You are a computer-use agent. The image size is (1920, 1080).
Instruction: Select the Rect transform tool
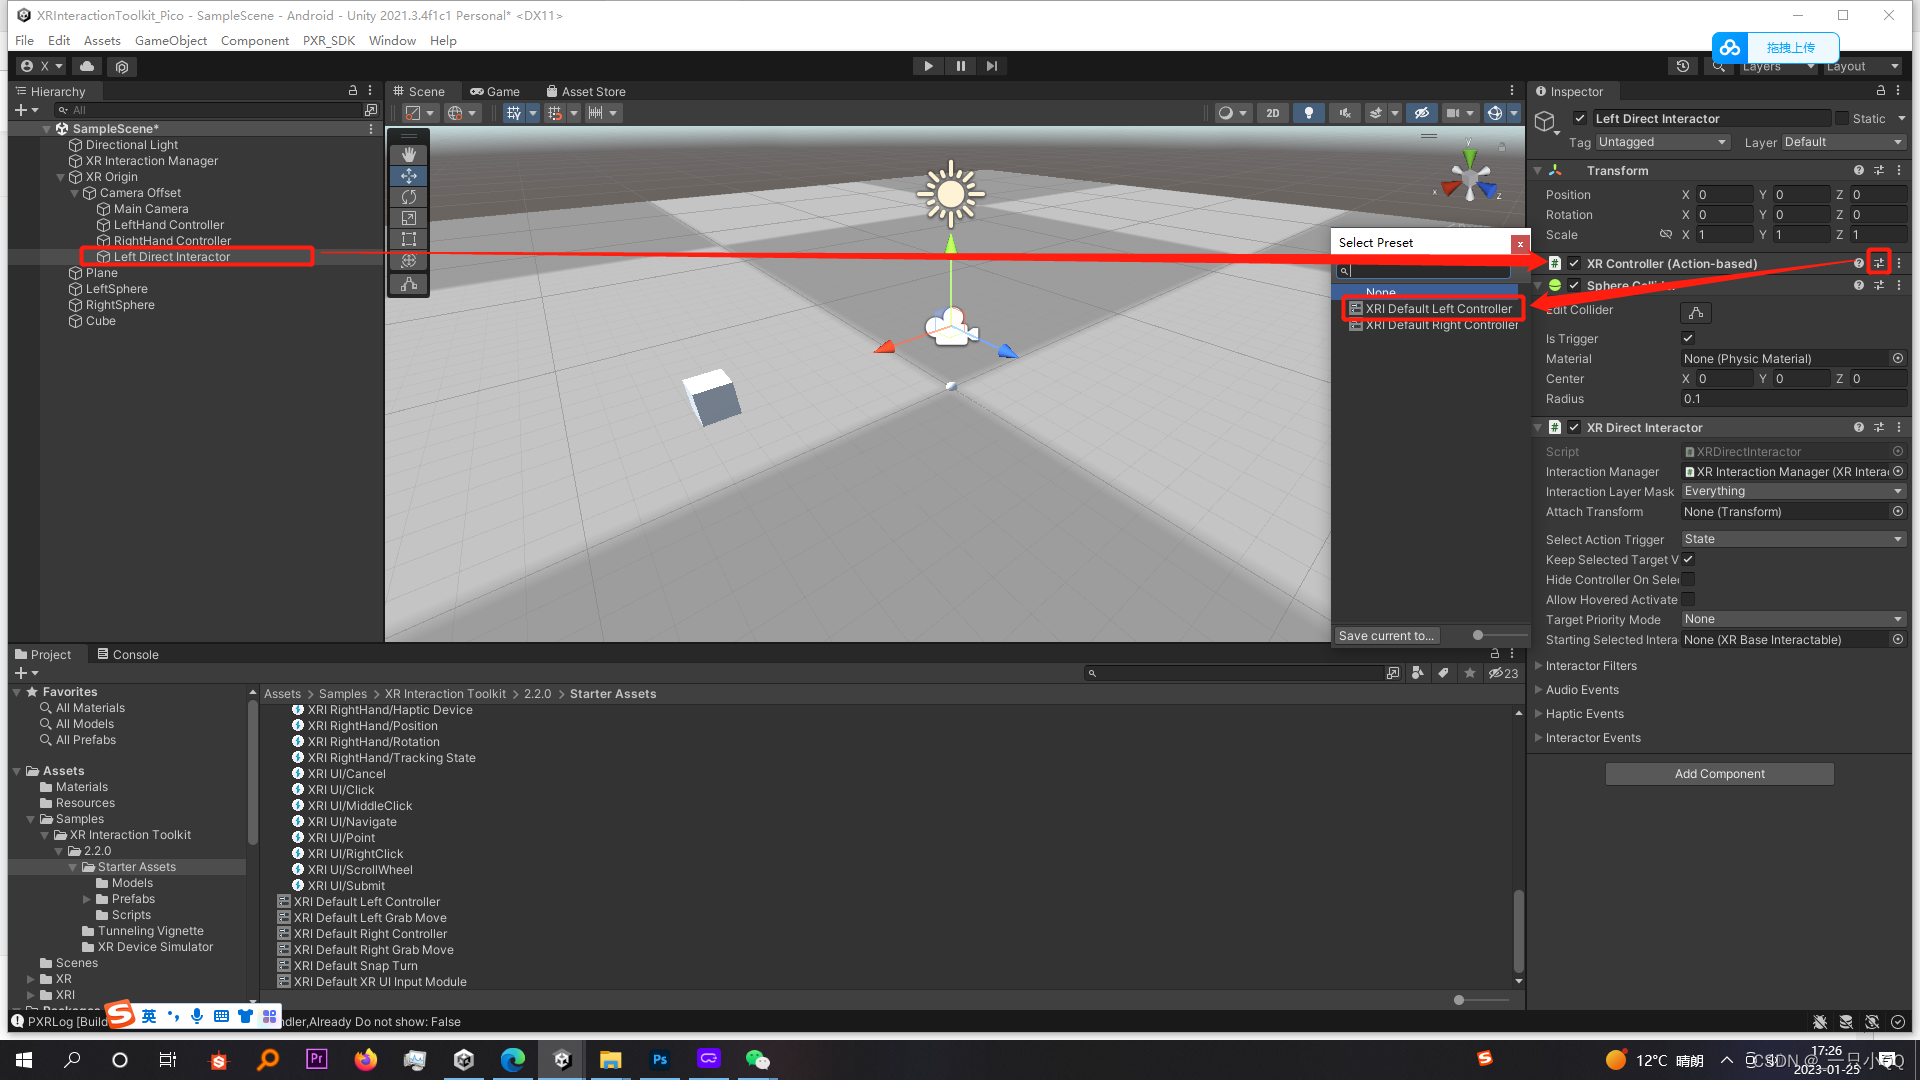(x=408, y=239)
